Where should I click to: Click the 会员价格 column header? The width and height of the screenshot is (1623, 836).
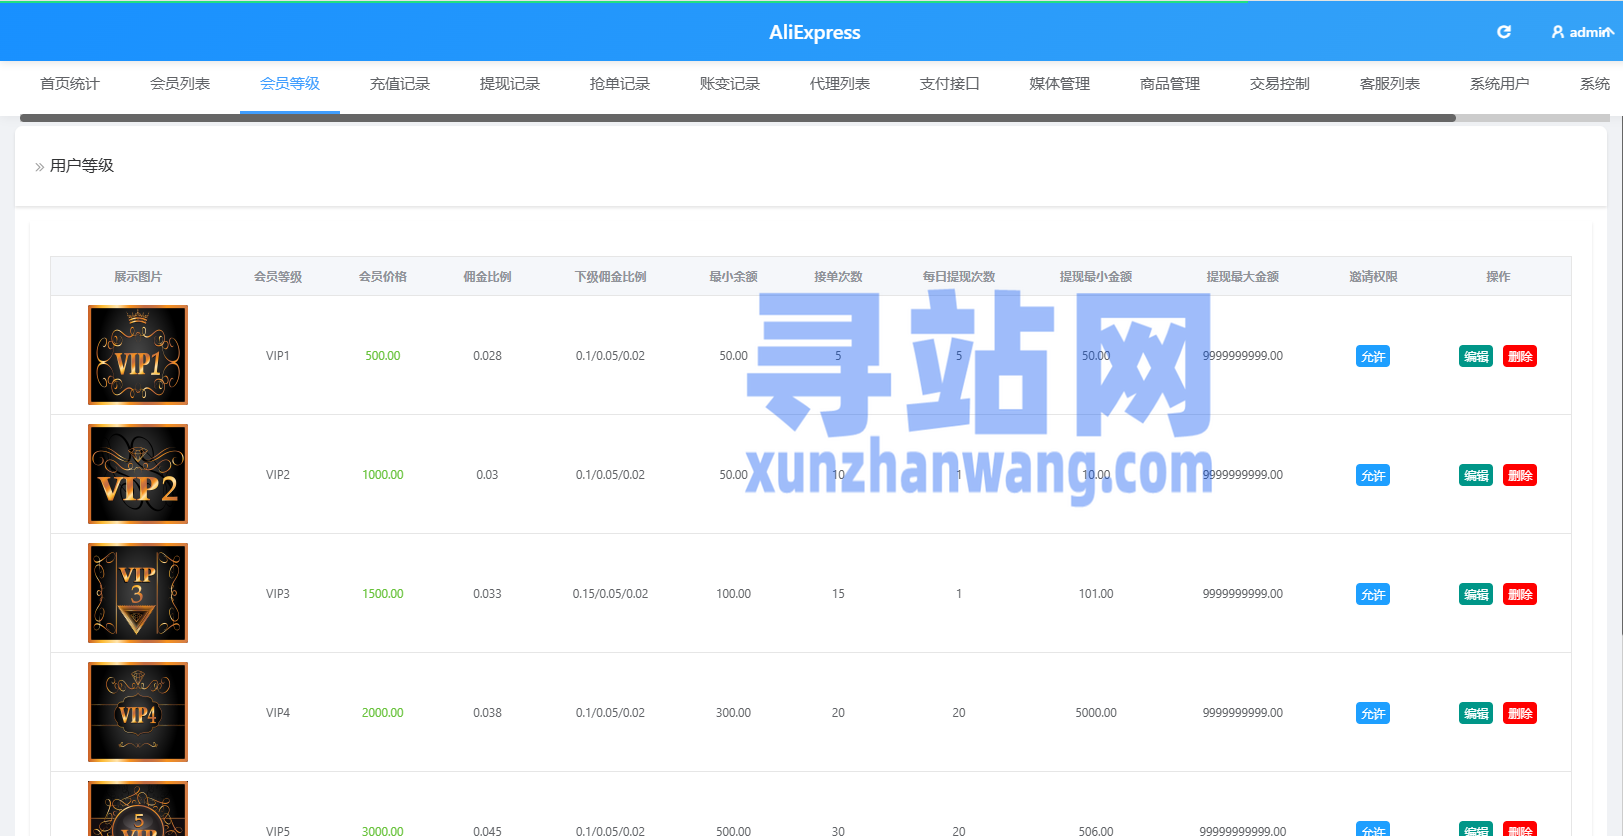383,276
